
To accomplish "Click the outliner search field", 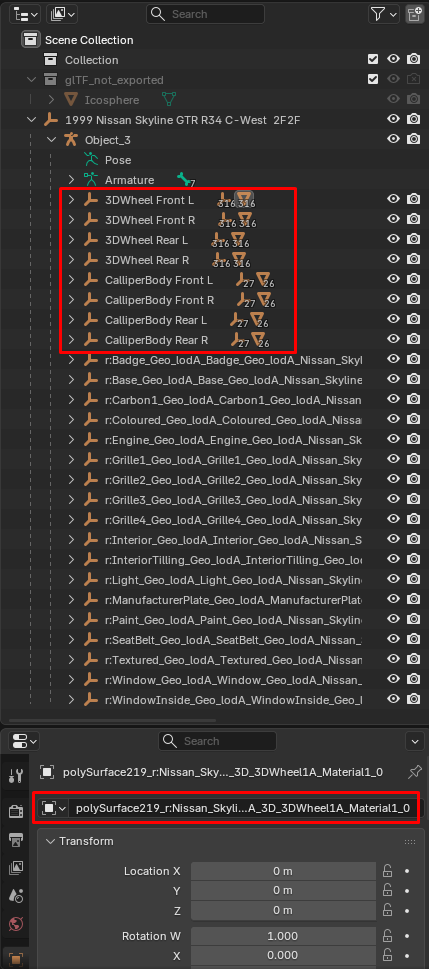I will coord(205,14).
